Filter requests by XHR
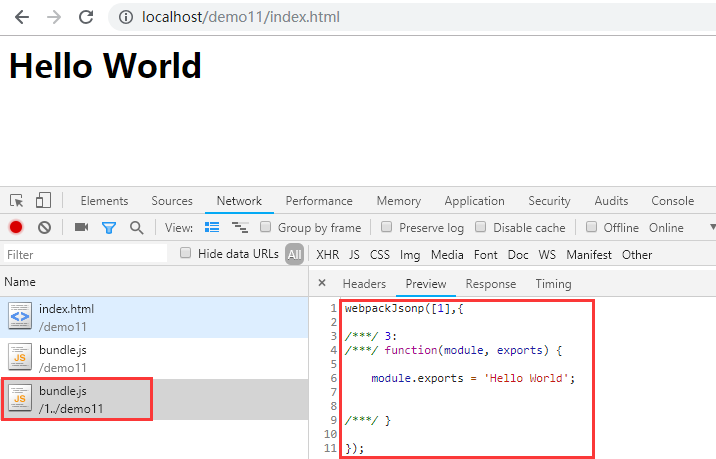Image resolution: width=716 pixels, height=459 pixels. coord(327,254)
